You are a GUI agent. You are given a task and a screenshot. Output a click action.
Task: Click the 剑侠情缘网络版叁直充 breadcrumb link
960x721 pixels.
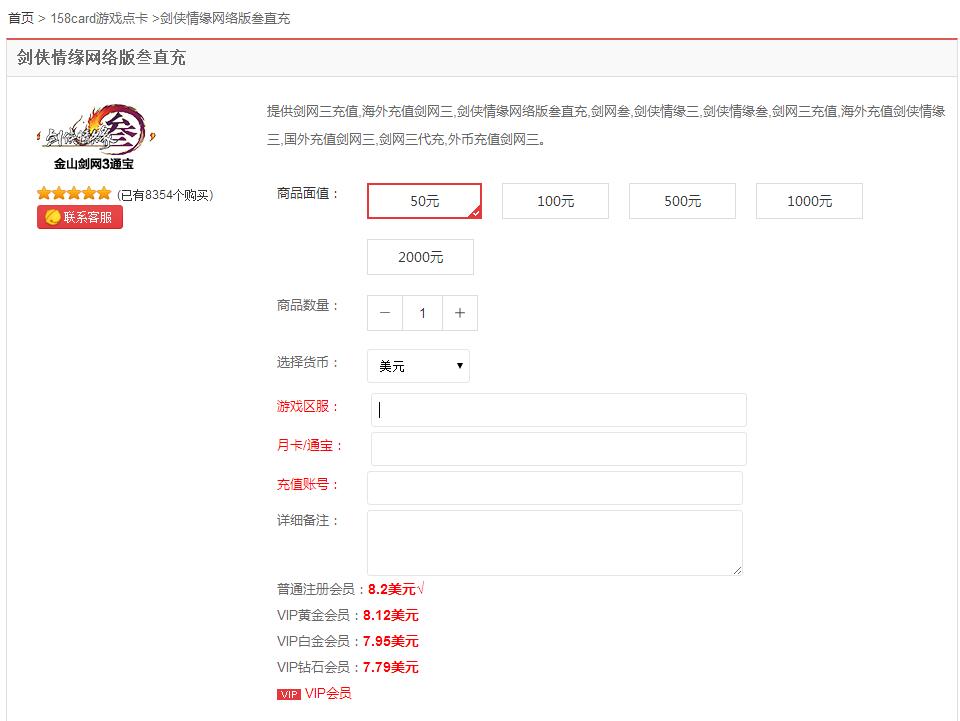click(225, 18)
